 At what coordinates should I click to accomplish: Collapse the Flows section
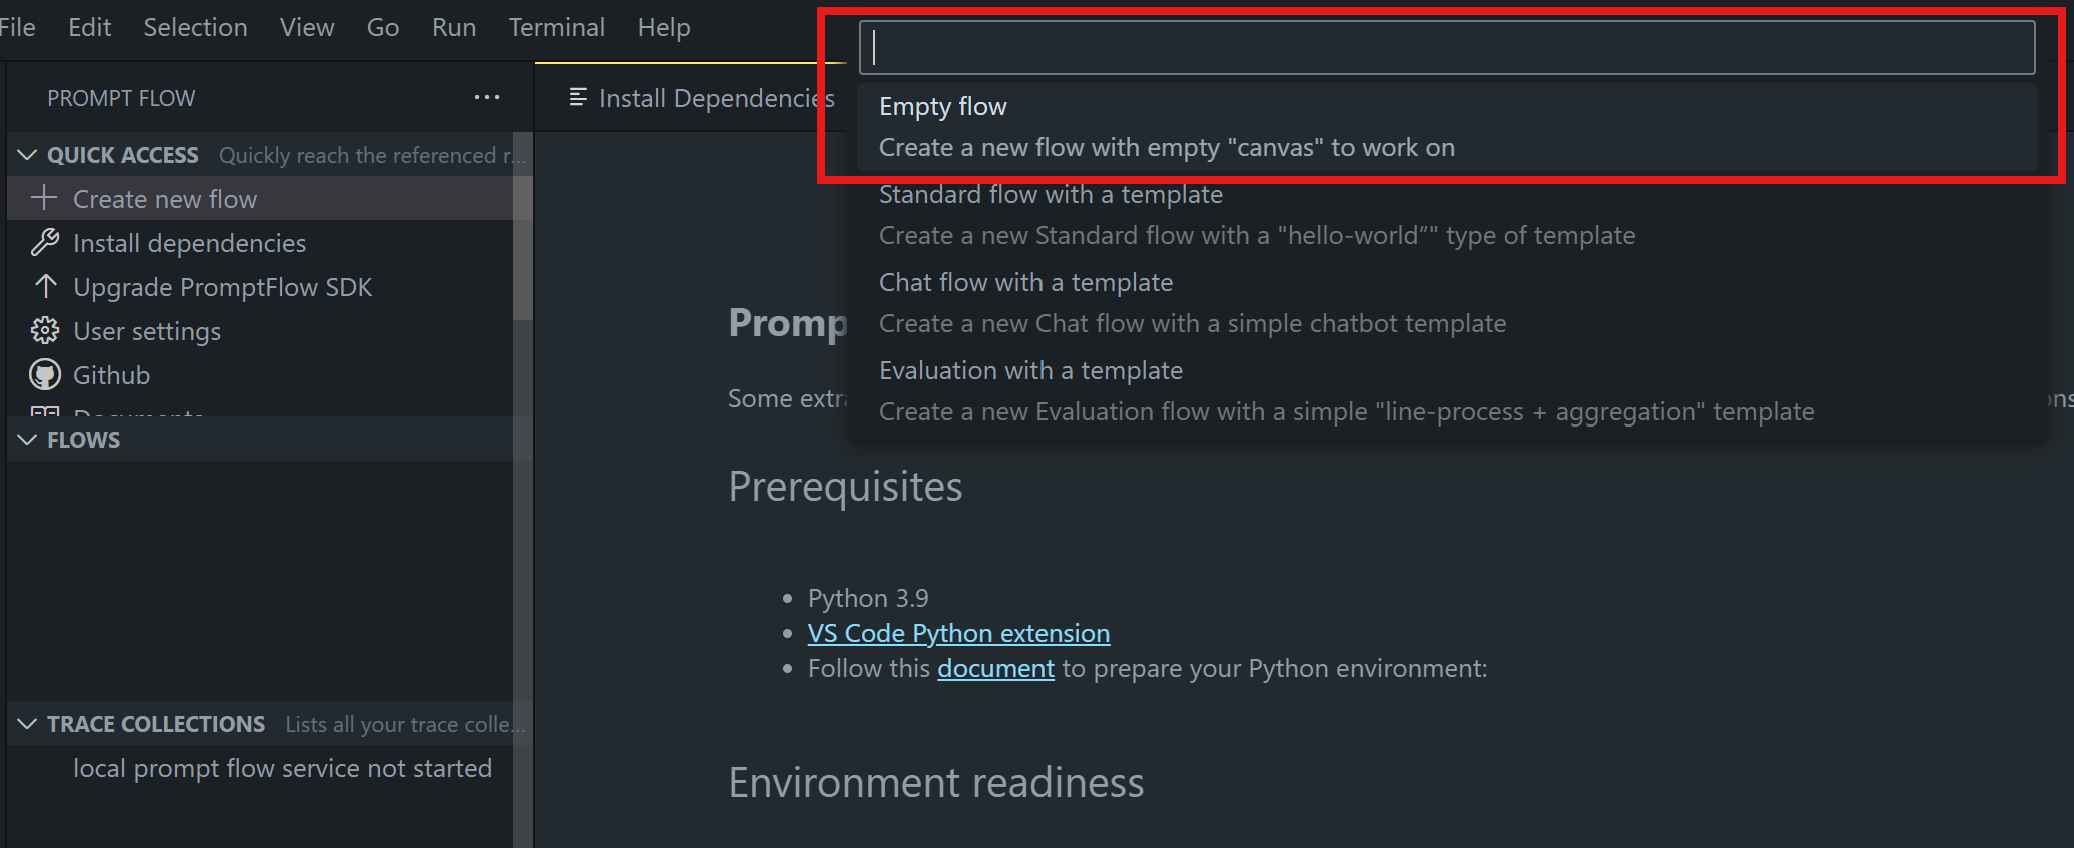click(x=28, y=440)
